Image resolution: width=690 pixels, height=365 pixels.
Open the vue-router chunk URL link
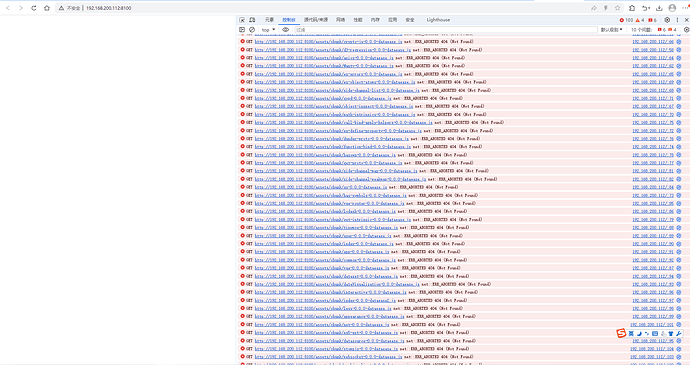click(x=330, y=203)
